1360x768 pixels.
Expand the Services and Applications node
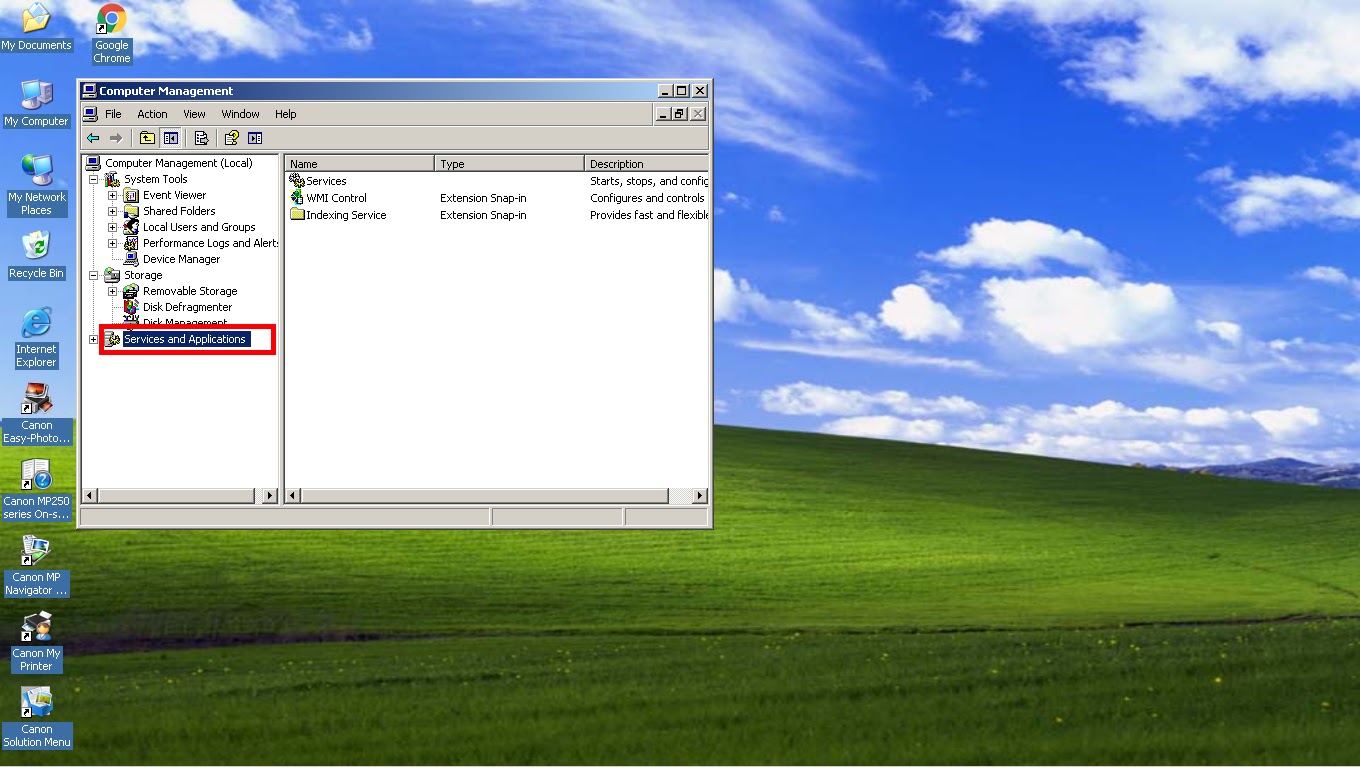[x=94, y=339]
